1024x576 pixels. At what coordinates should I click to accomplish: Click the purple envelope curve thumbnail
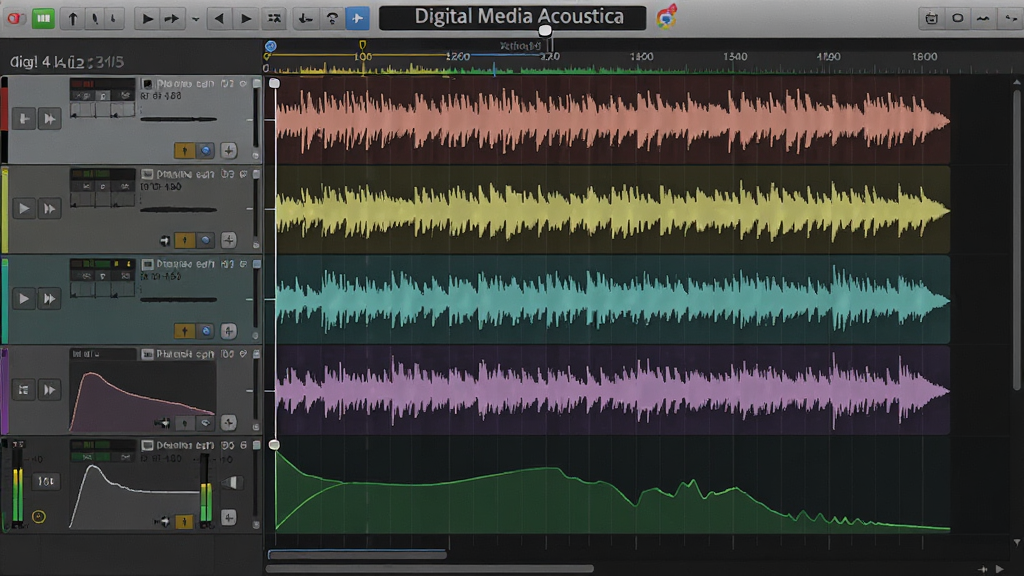tap(142, 396)
